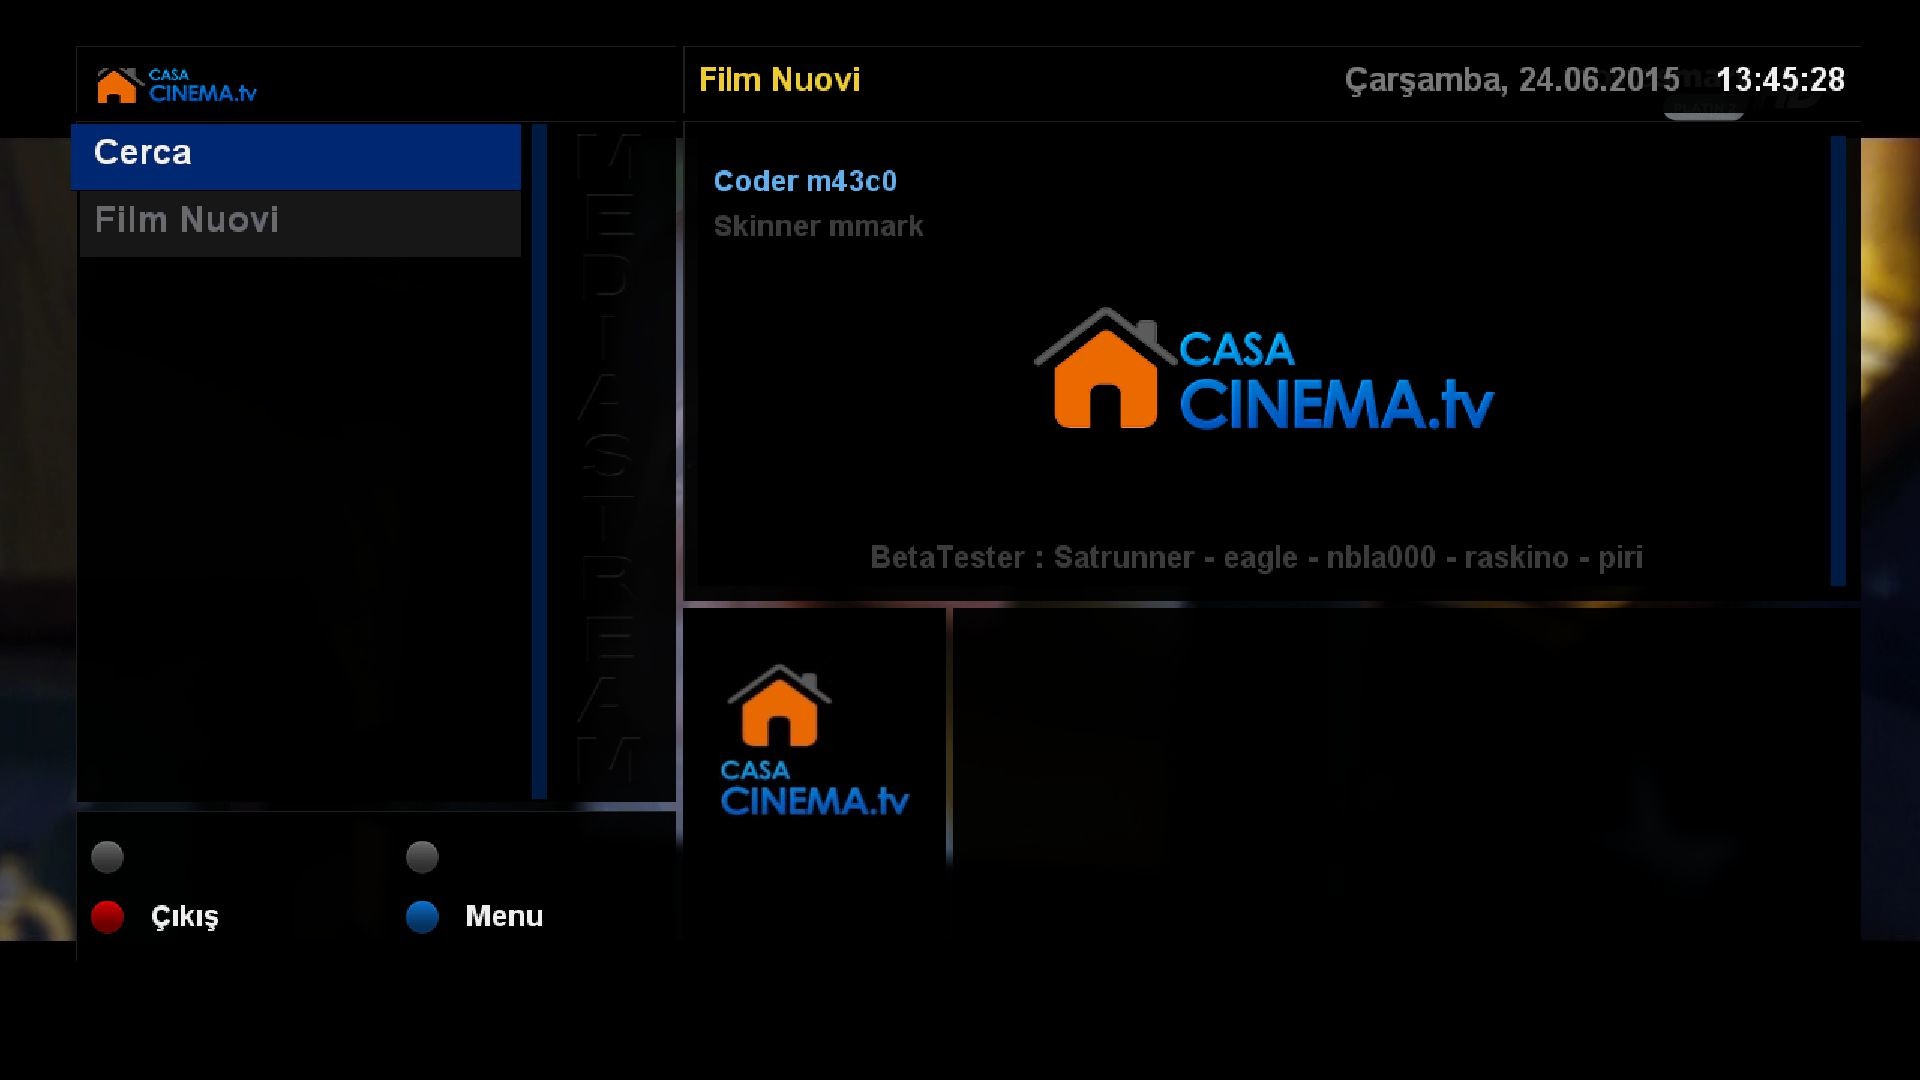Click the Skinner mmark credit line

tap(818, 226)
